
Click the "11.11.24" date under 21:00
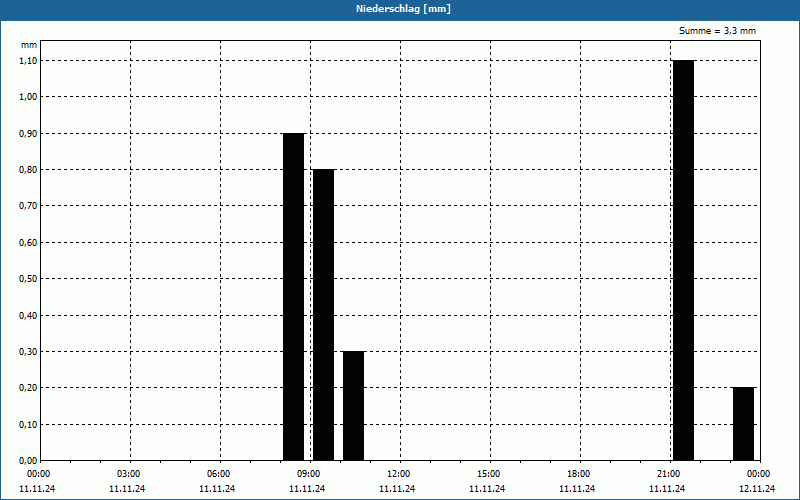[667, 489]
